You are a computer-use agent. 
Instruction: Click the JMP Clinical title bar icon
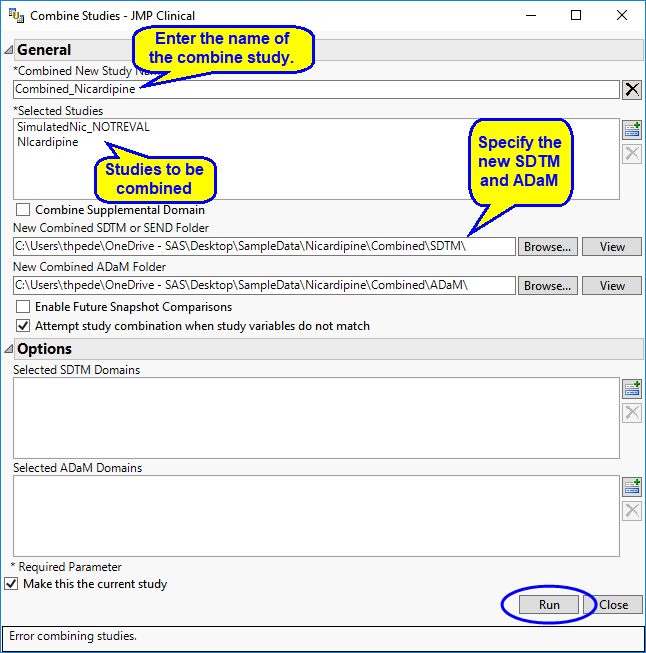tap(16, 16)
